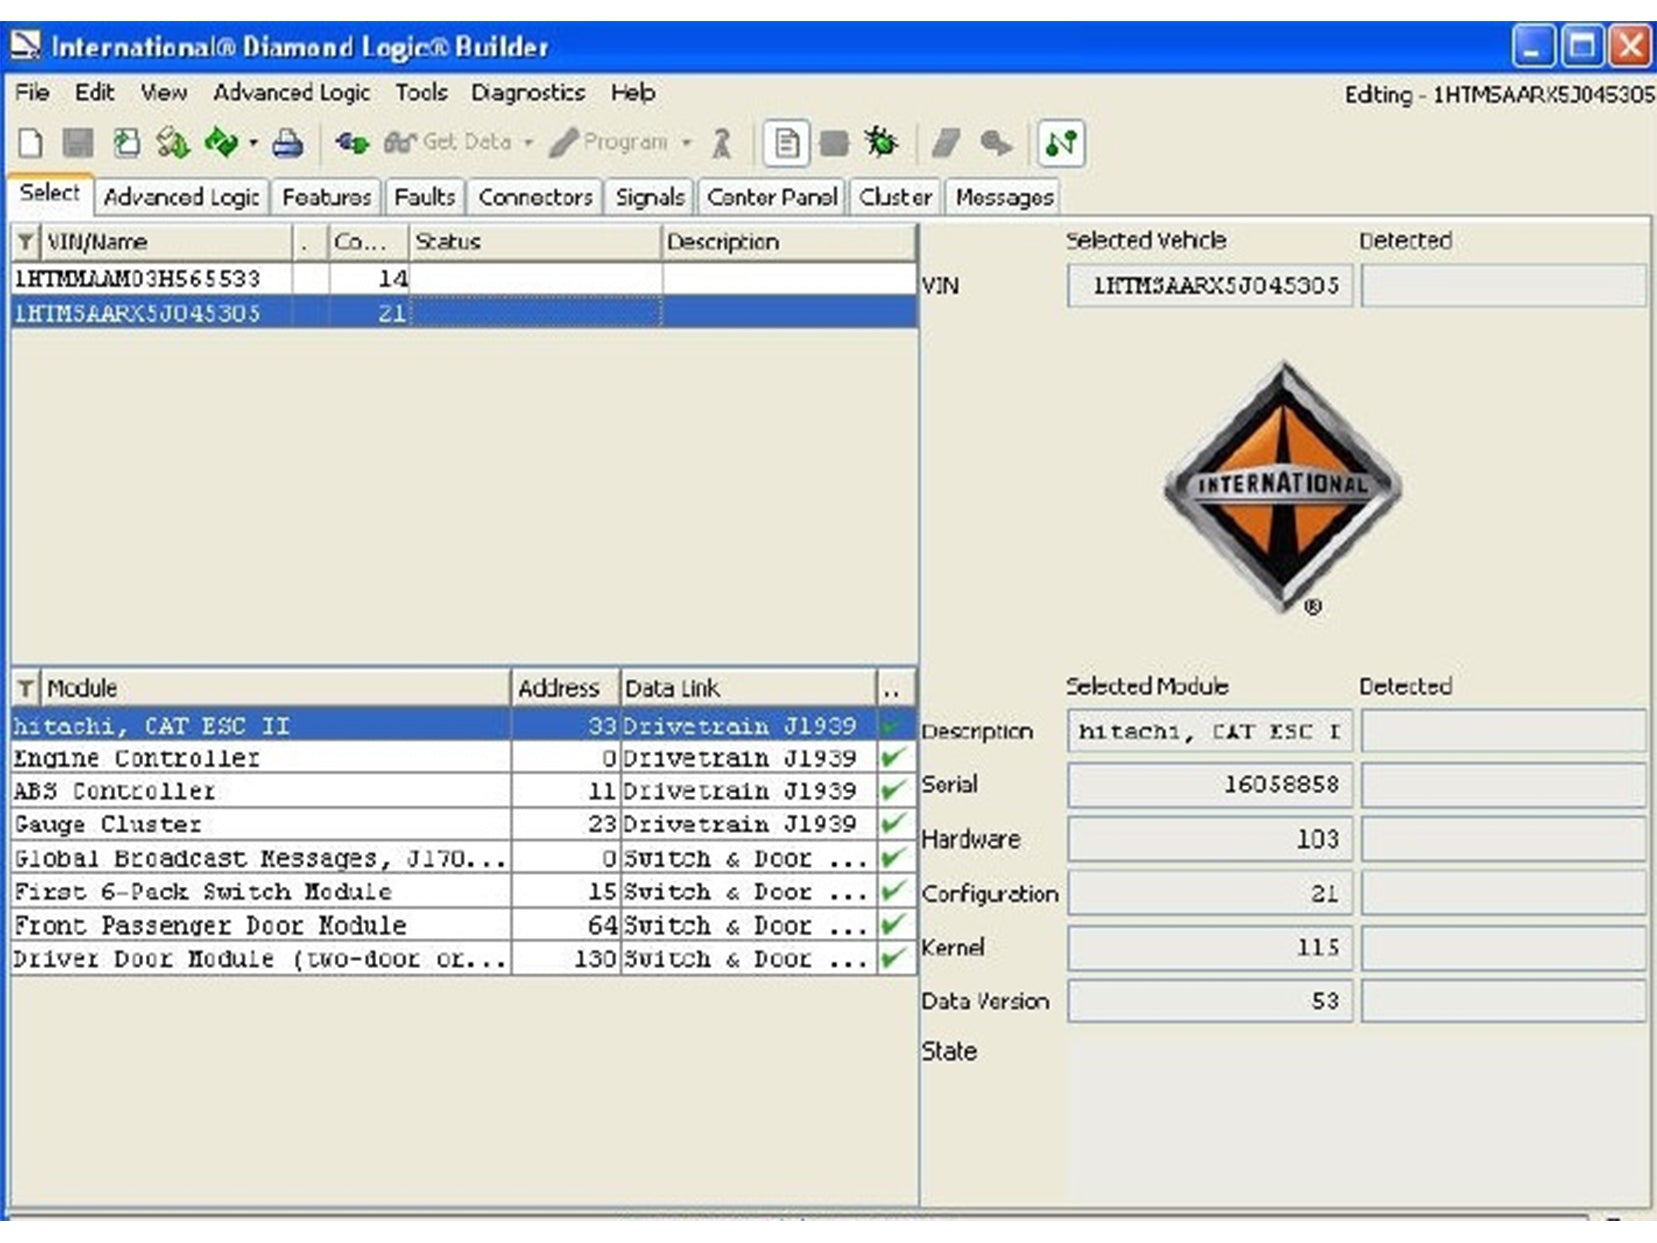
Task: Select the node connection icon on toolbar
Action: (1062, 144)
